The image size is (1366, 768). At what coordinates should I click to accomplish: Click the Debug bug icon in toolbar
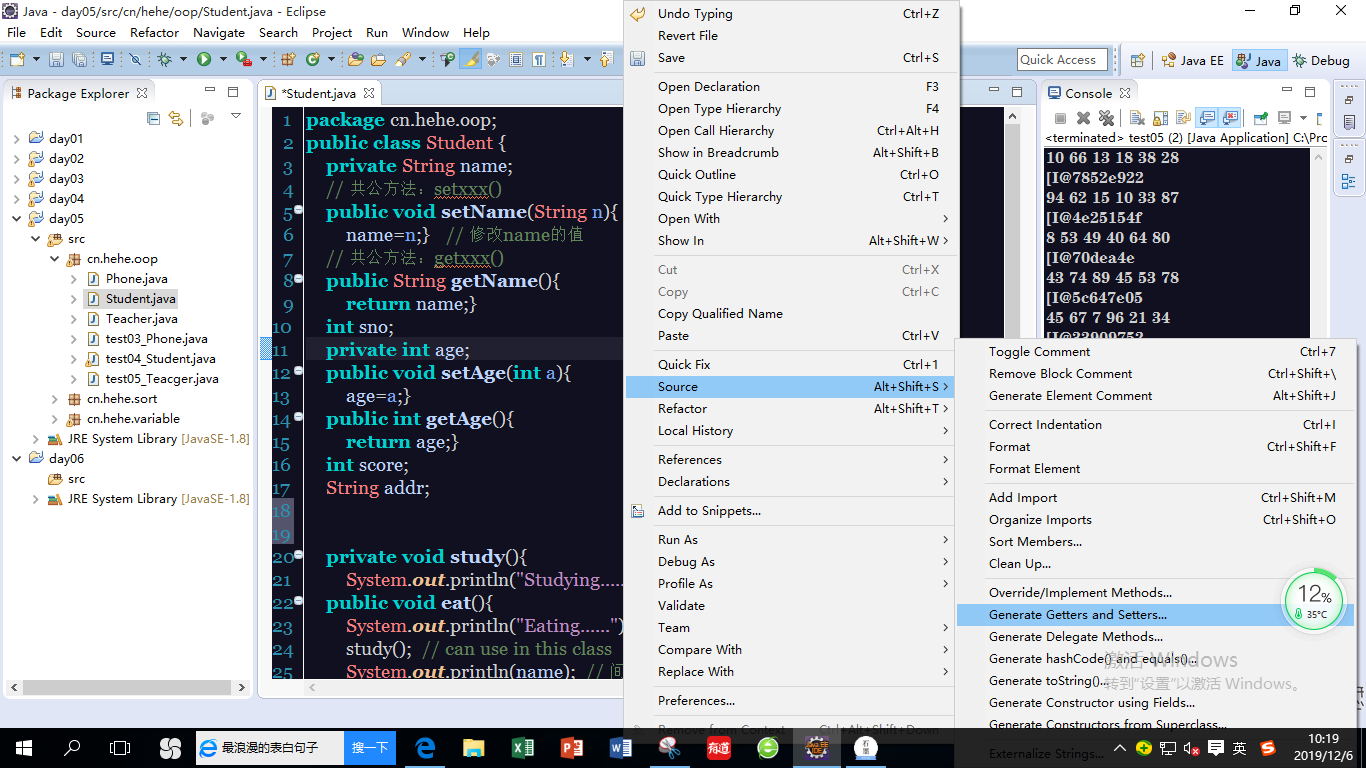pyautogui.click(x=164, y=60)
